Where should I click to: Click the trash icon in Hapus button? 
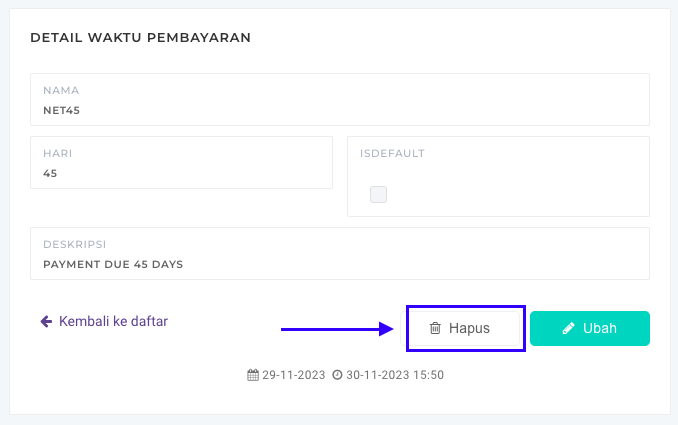(x=435, y=328)
